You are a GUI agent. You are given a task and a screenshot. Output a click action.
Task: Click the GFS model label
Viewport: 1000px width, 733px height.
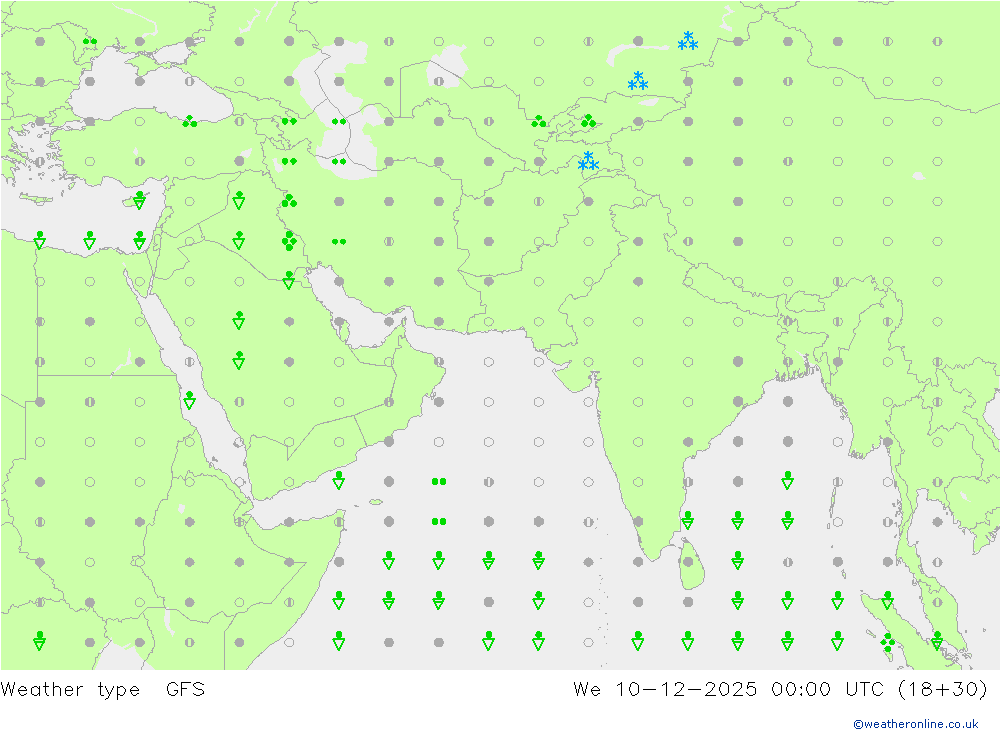[185, 689]
